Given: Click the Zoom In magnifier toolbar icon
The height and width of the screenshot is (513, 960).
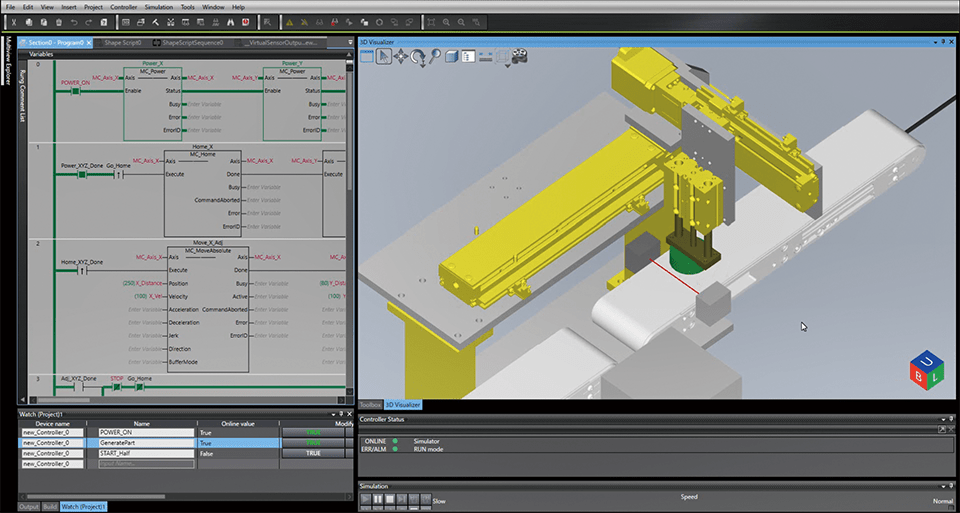Looking at the screenshot, I should click(x=446, y=22).
